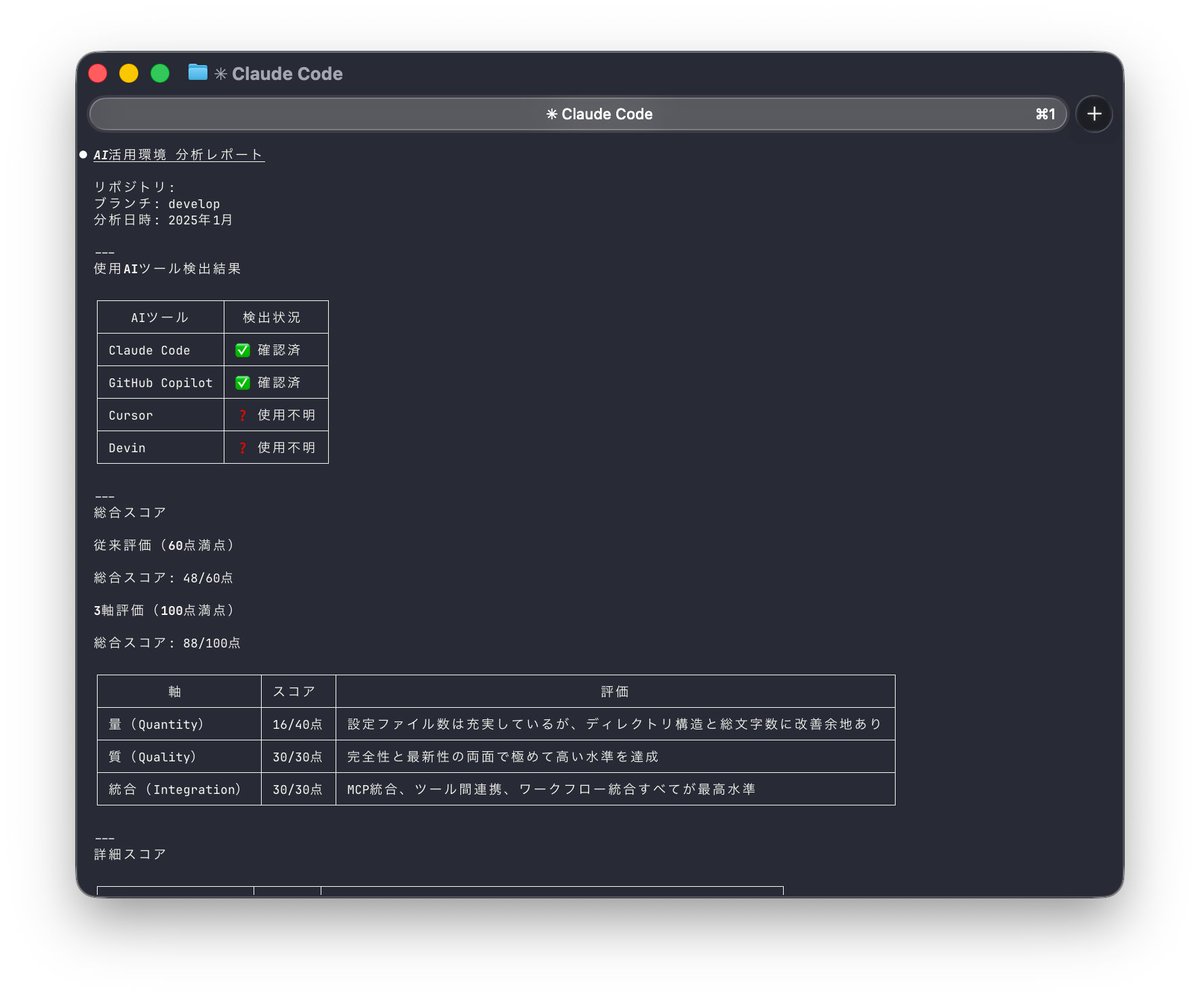
Task: Click red question mark in Cursor row
Action: [x=242, y=415]
